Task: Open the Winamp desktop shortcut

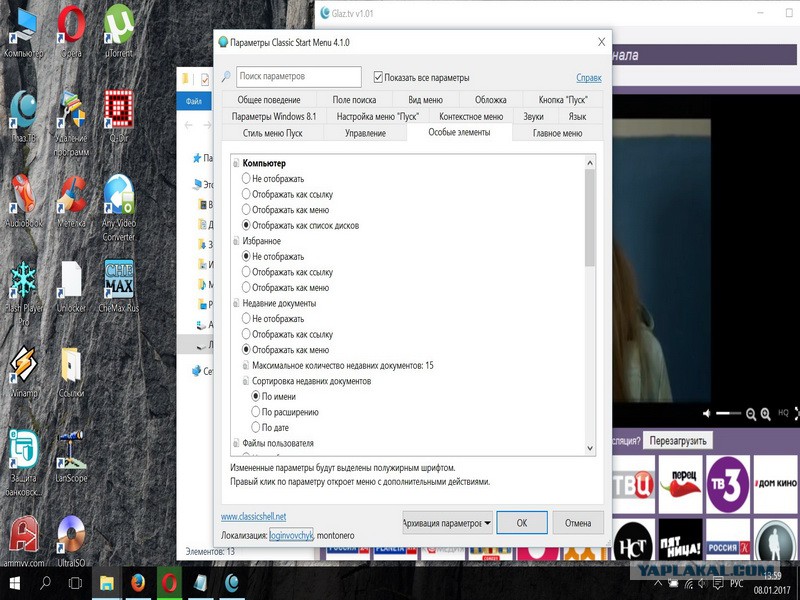Action: click(23, 371)
